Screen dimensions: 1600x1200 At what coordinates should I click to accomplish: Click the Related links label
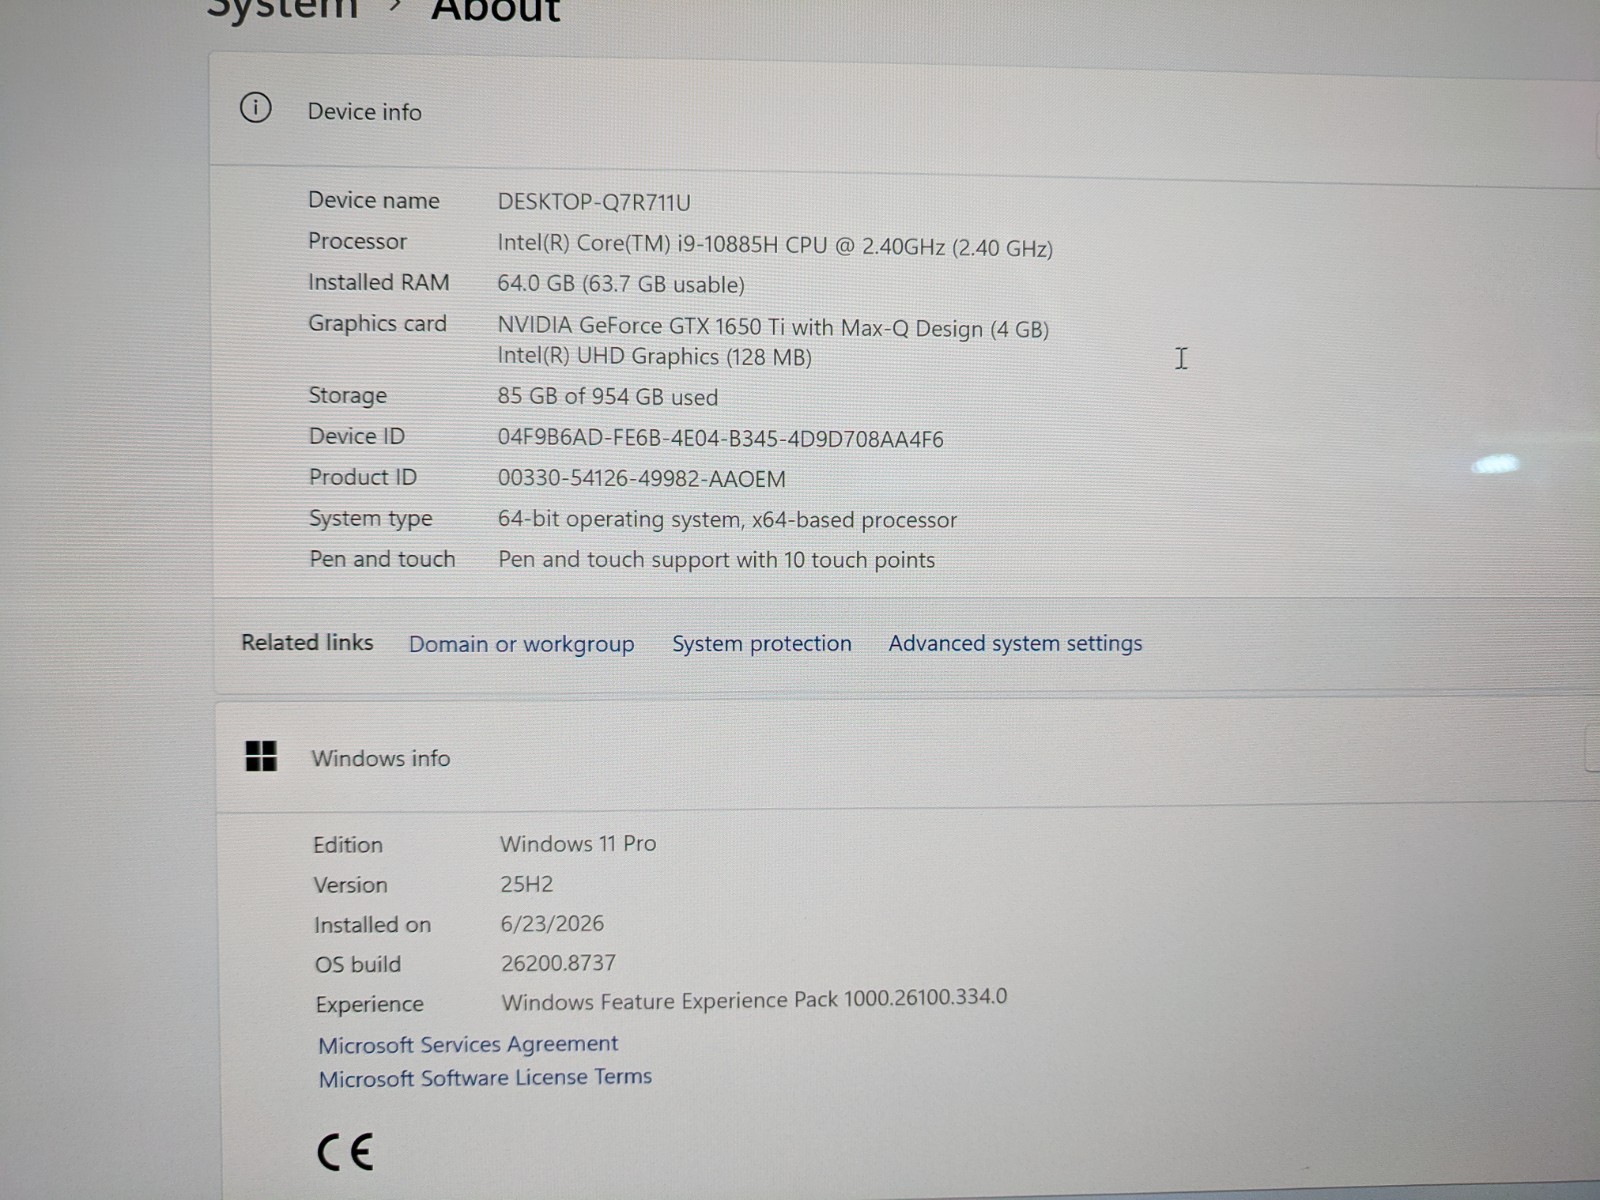[x=307, y=642]
